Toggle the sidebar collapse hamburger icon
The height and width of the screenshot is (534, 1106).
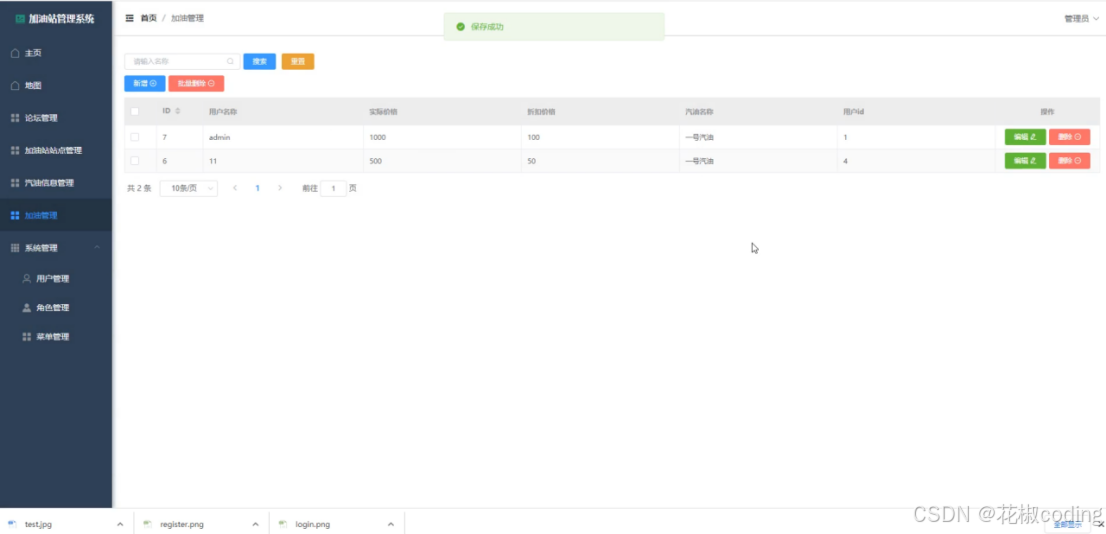click(129, 18)
